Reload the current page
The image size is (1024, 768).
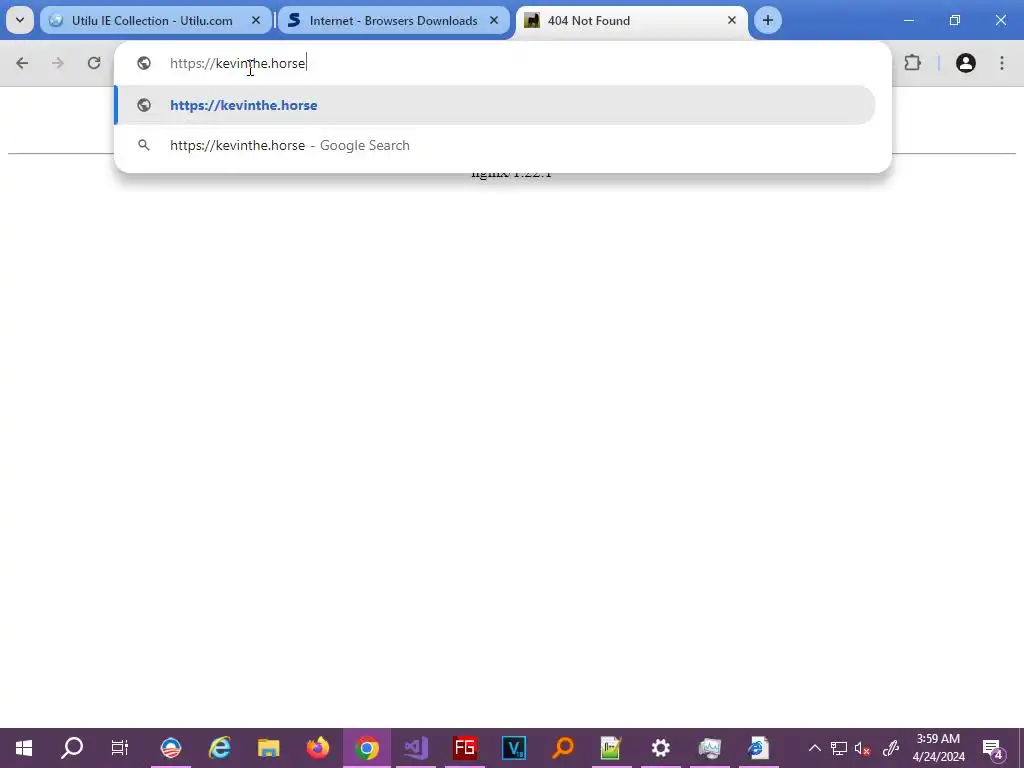pyautogui.click(x=94, y=63)
